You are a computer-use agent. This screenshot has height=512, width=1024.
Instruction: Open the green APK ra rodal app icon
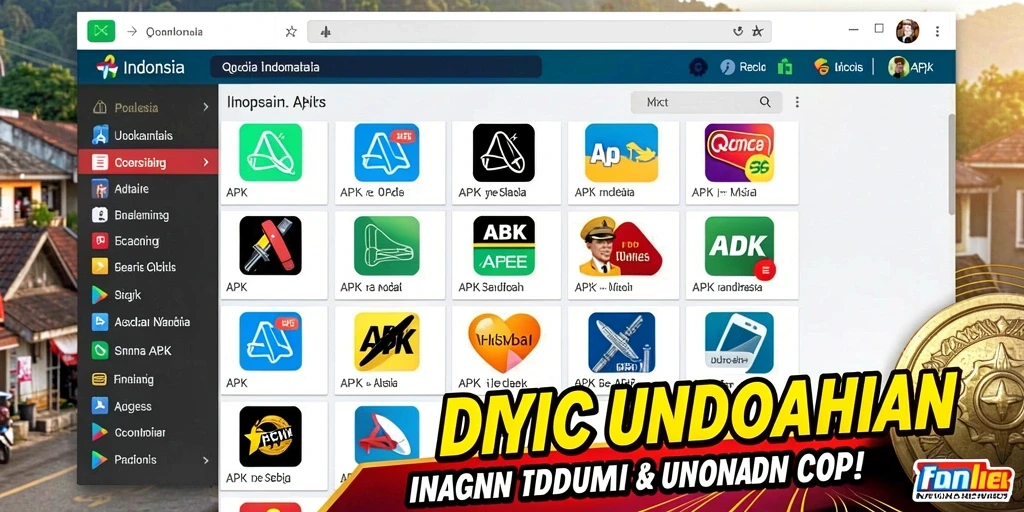pos(387,246)
